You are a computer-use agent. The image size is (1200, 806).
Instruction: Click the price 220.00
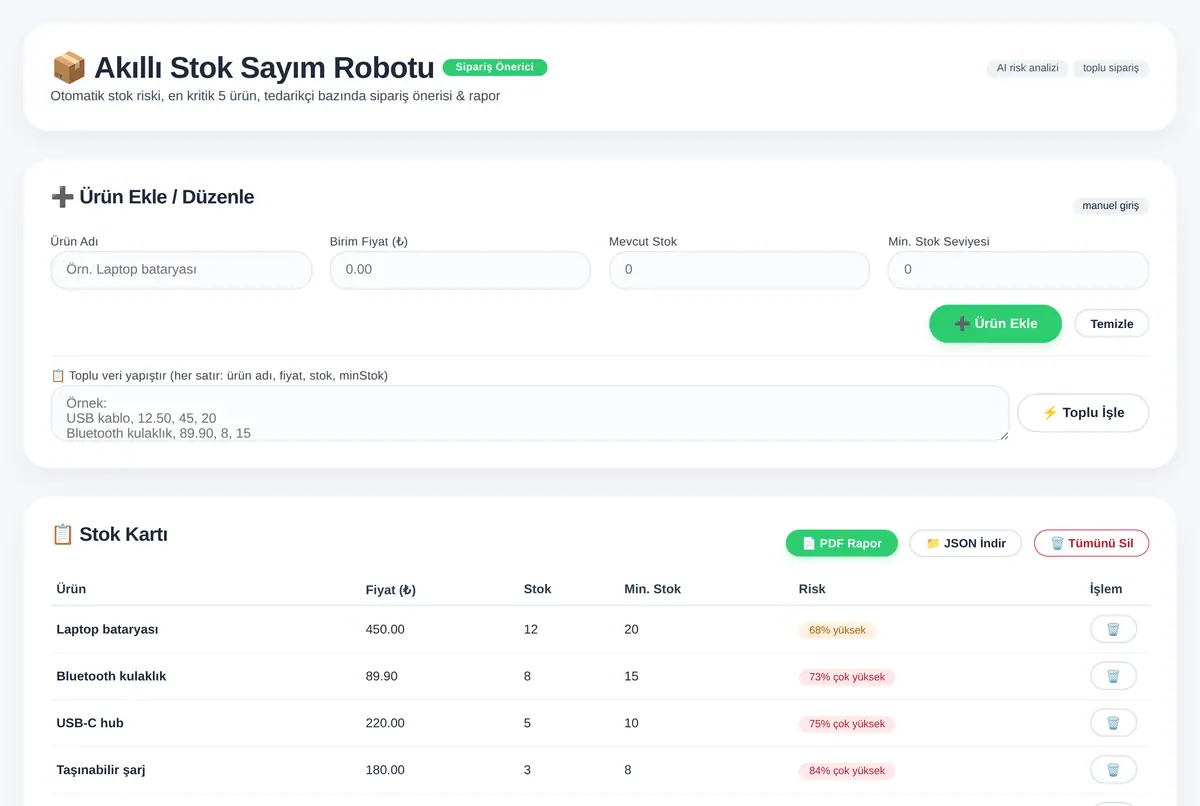click(385, 723)
